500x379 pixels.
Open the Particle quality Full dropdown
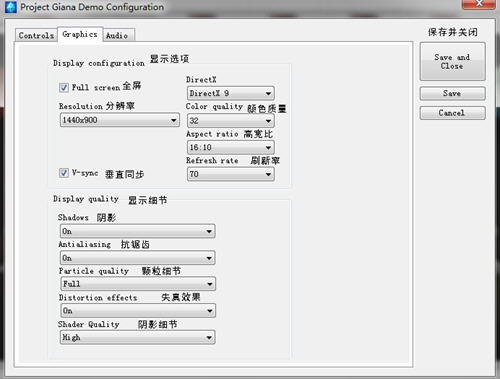pyautogui.click(x=138, y=284)
